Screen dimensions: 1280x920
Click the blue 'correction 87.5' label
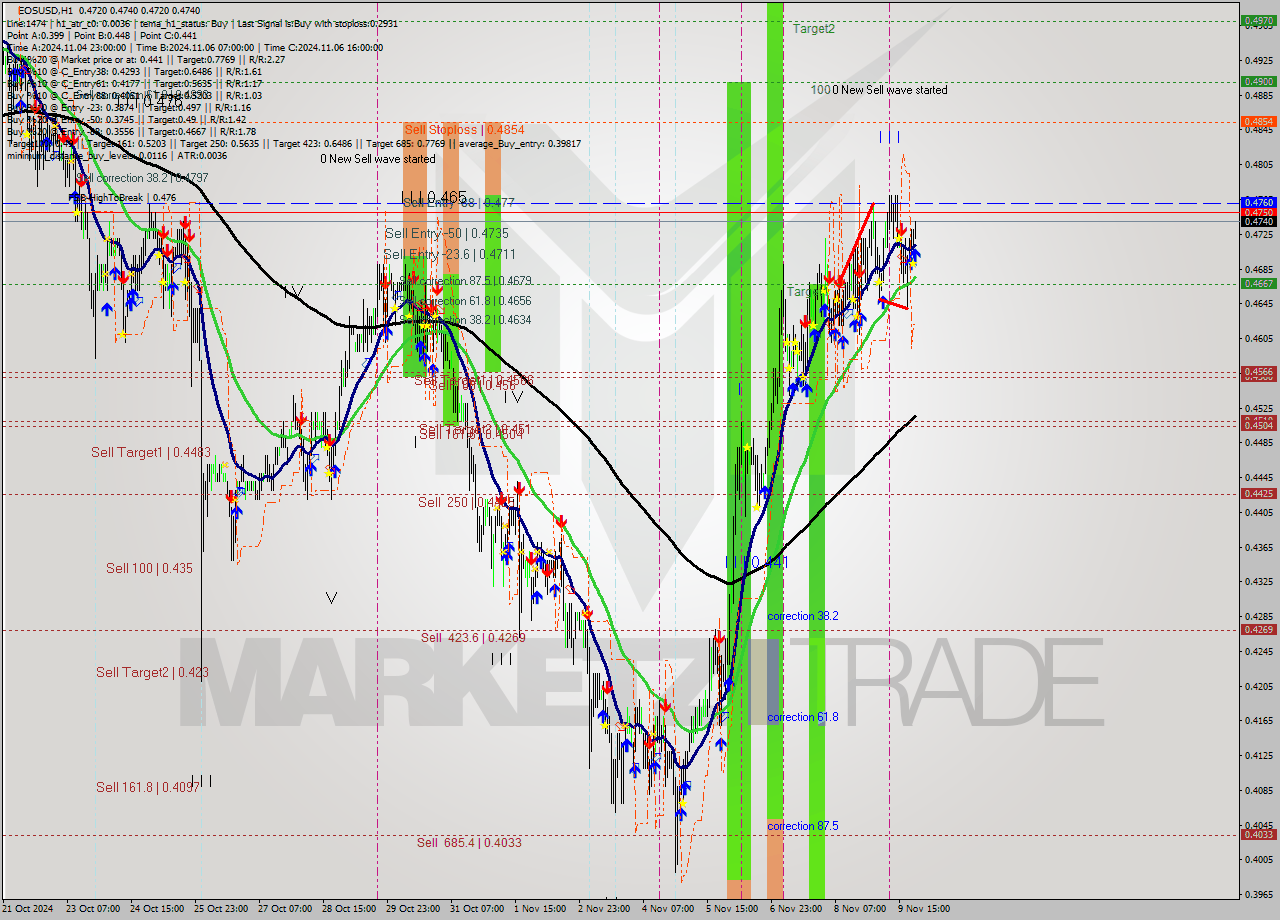click(x=803, y=826)
